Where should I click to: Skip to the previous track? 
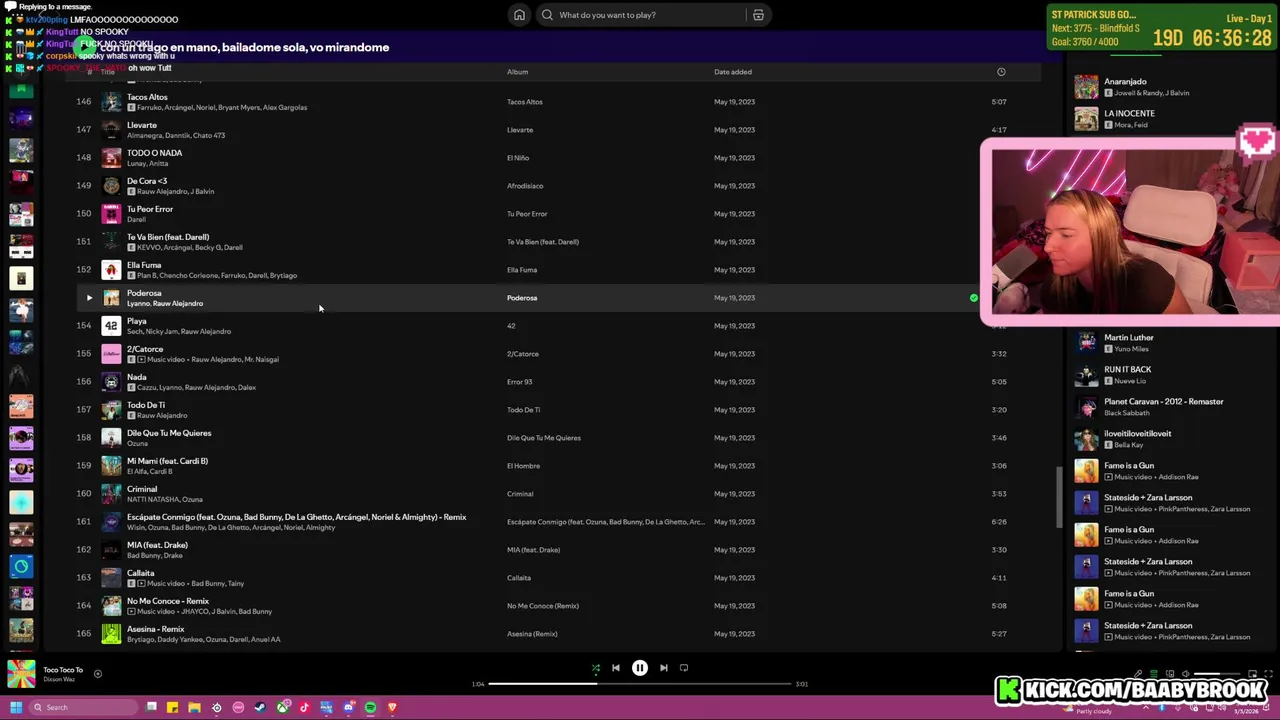click(x=616, y=668)
